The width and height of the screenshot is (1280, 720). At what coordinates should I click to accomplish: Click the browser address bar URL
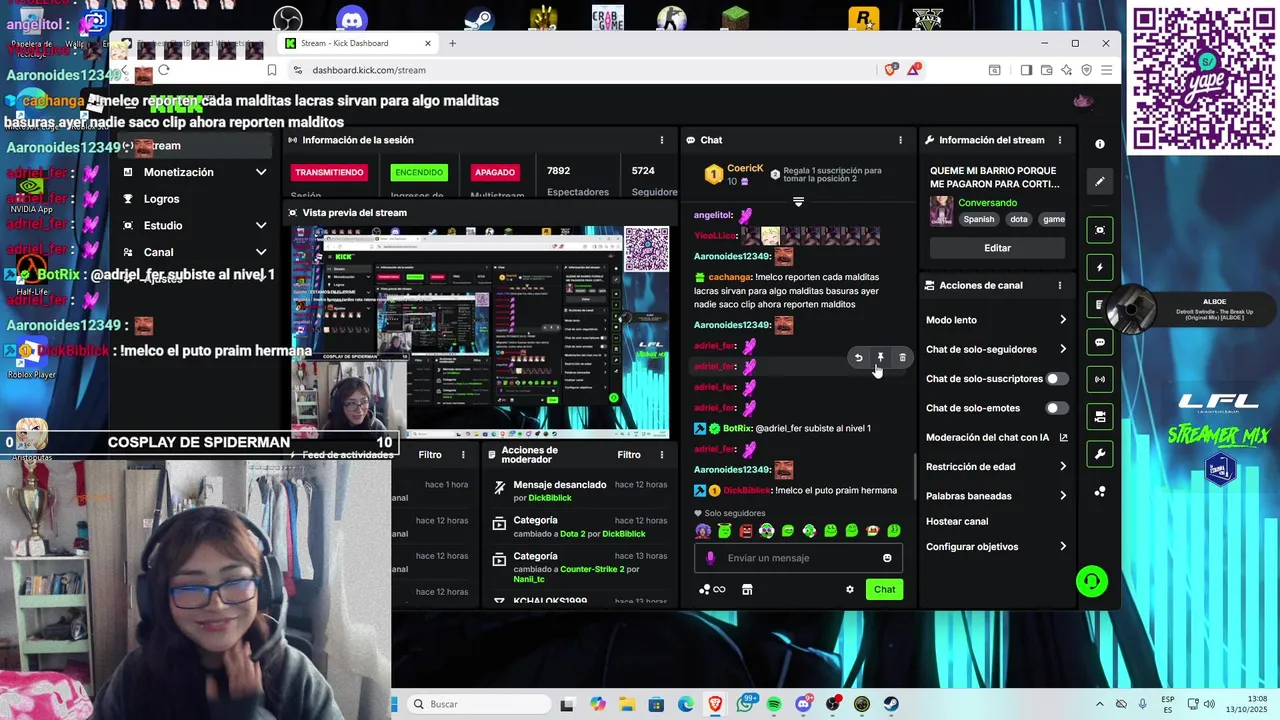369,70
